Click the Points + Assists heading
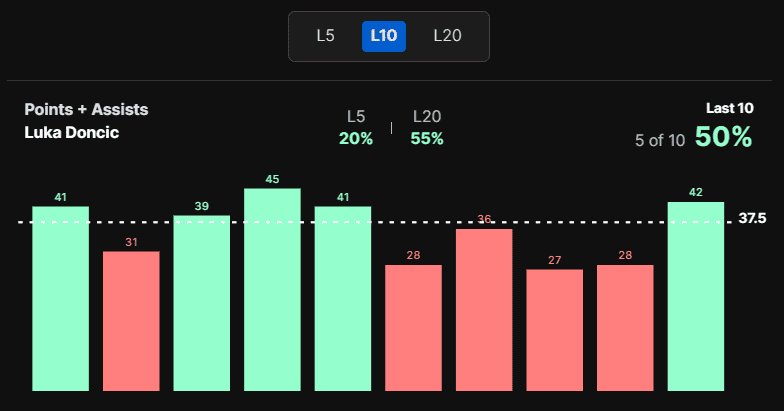The width and height of the screenshot is (784, 411). (x=86, y=110)
